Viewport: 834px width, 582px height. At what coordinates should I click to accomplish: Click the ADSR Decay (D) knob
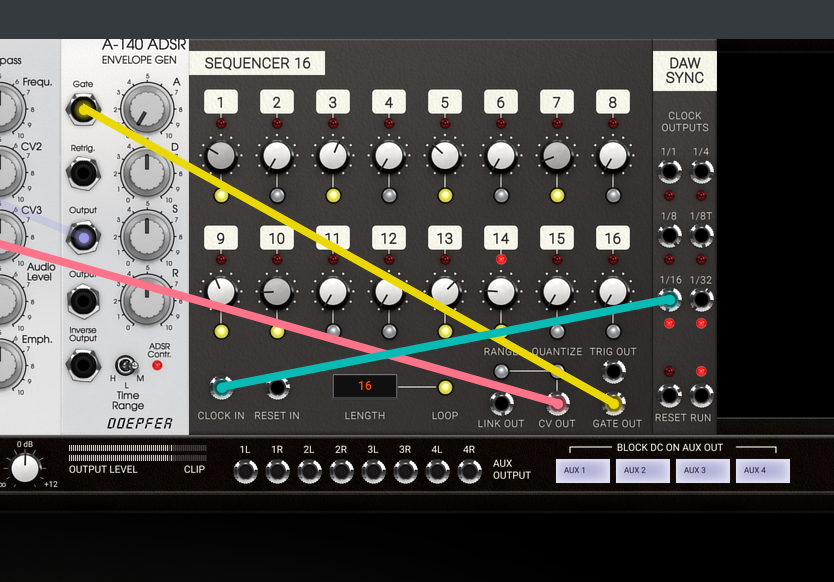pyautogui.click(x=147, y=173)
